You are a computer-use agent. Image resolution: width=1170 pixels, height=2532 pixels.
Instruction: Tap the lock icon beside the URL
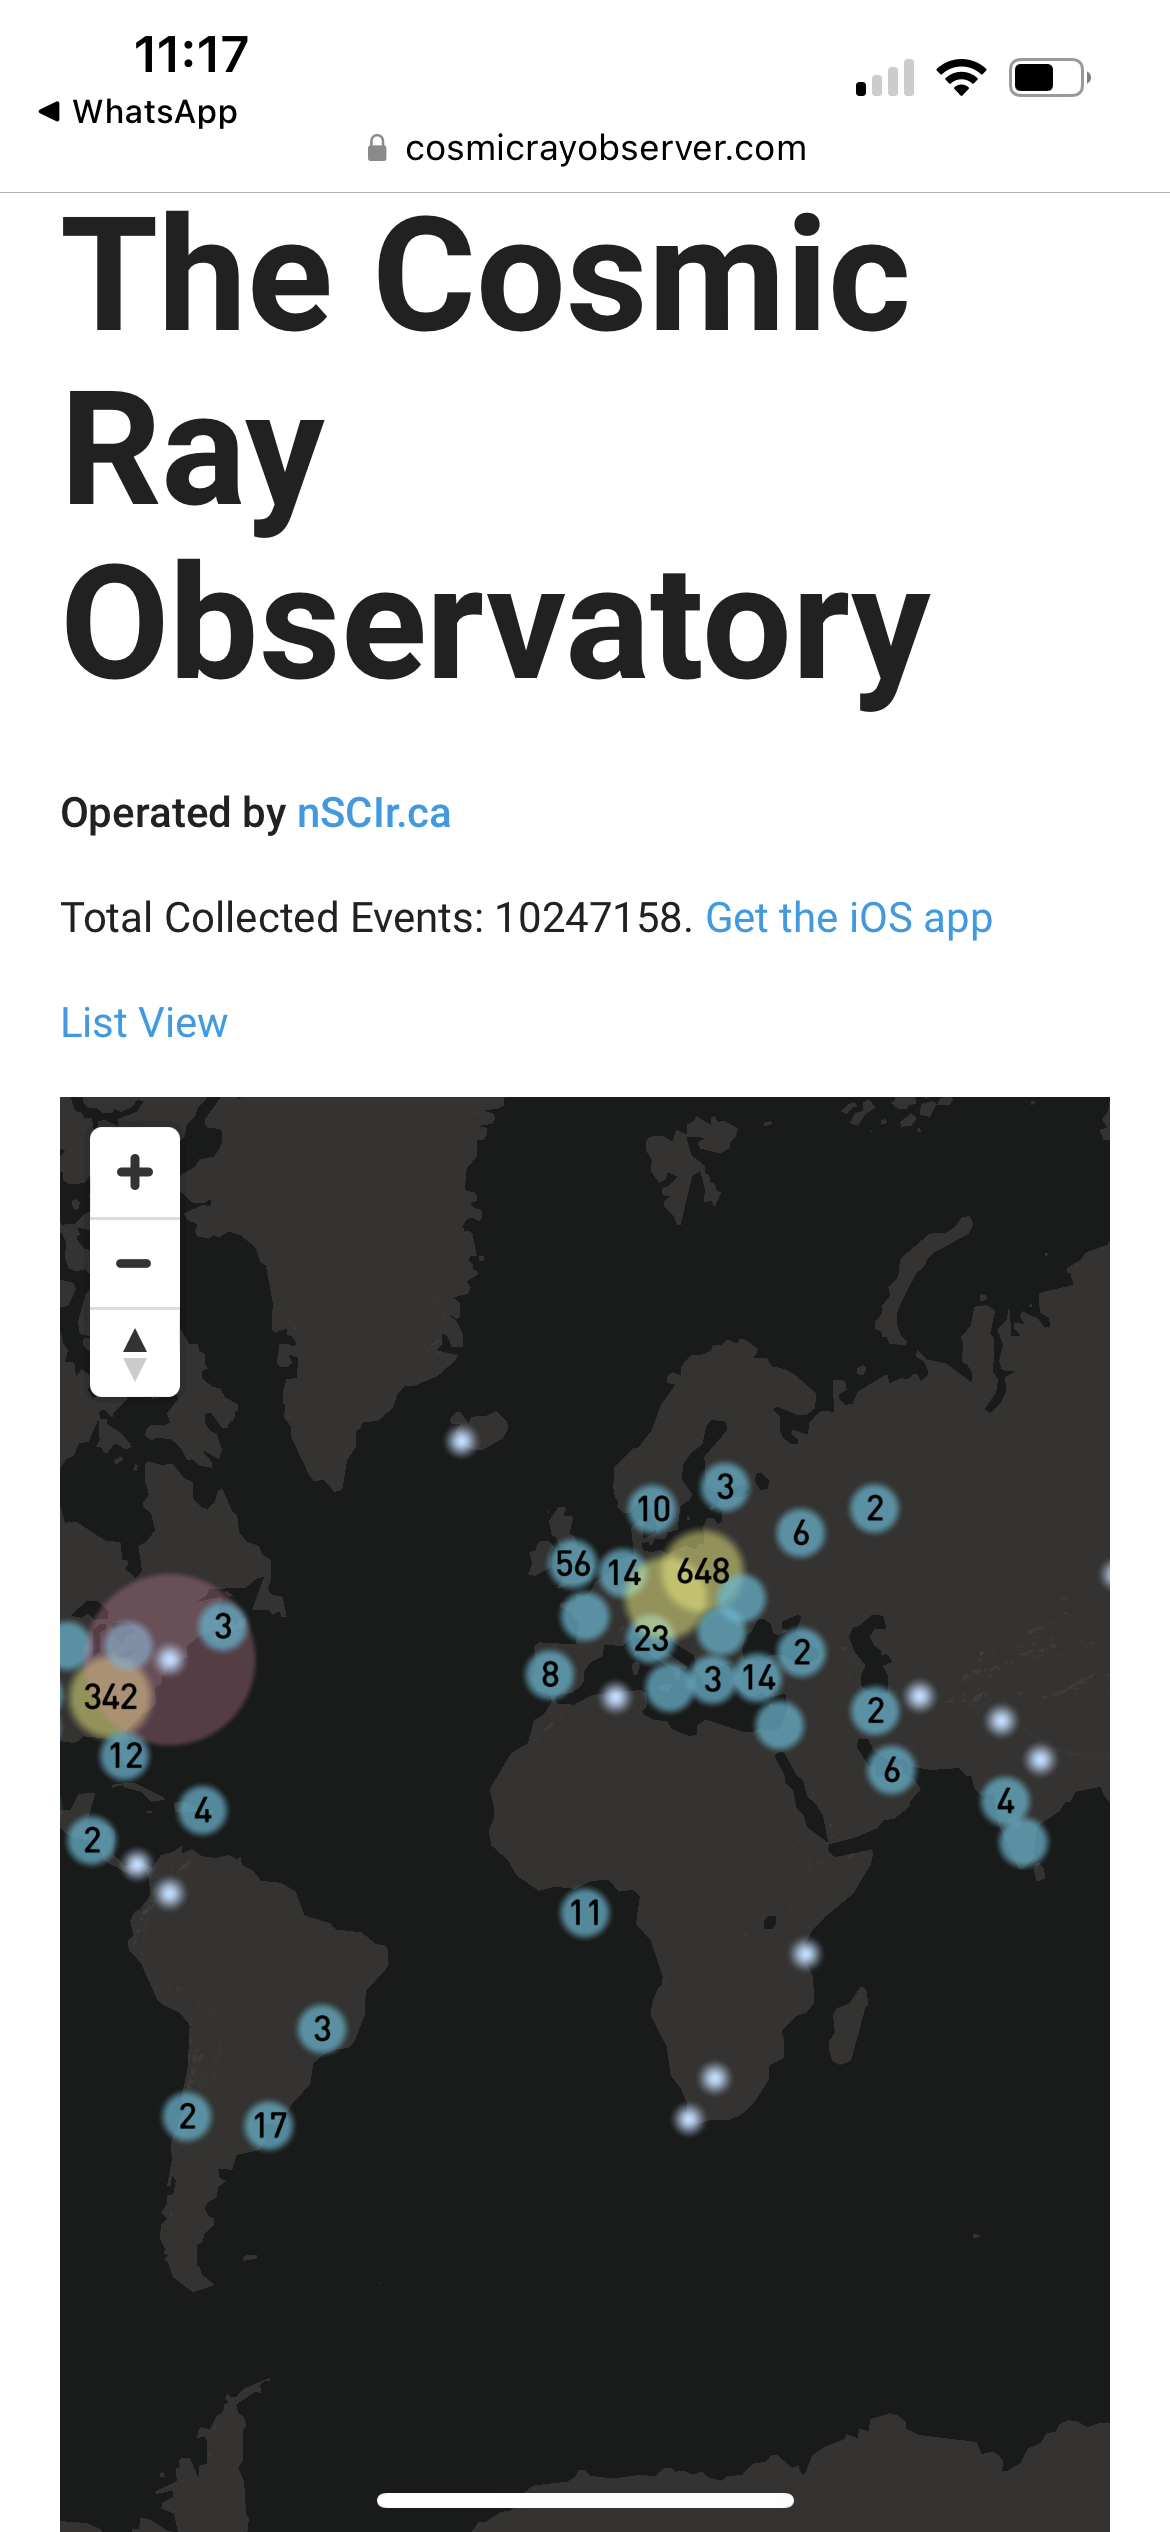pos(377,148)
